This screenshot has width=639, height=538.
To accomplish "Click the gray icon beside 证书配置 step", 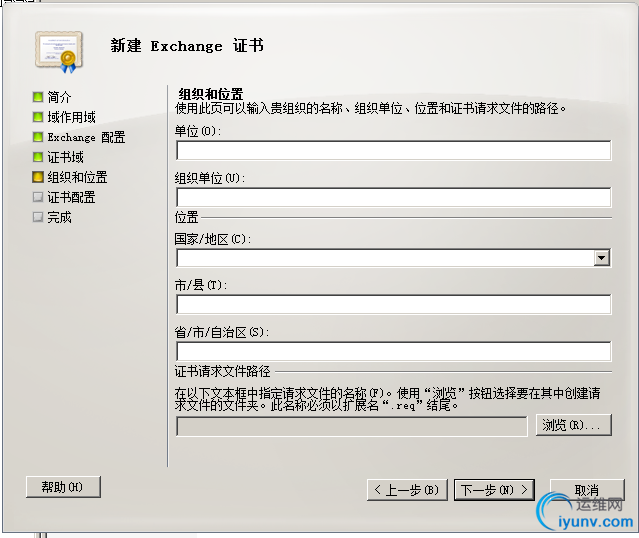I will tap(37, 197).
